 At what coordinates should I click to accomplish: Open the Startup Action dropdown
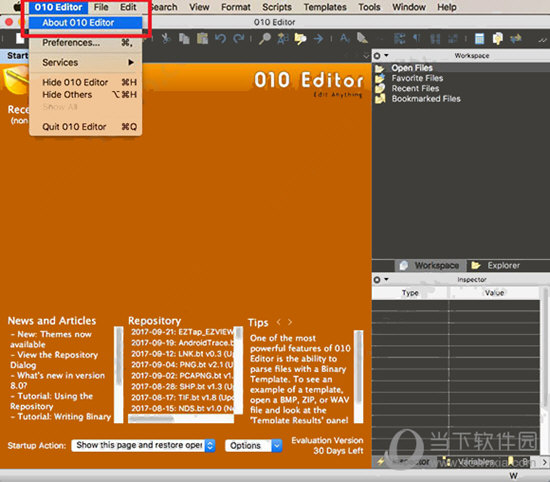pyautogui.click(x=143, y=445)
